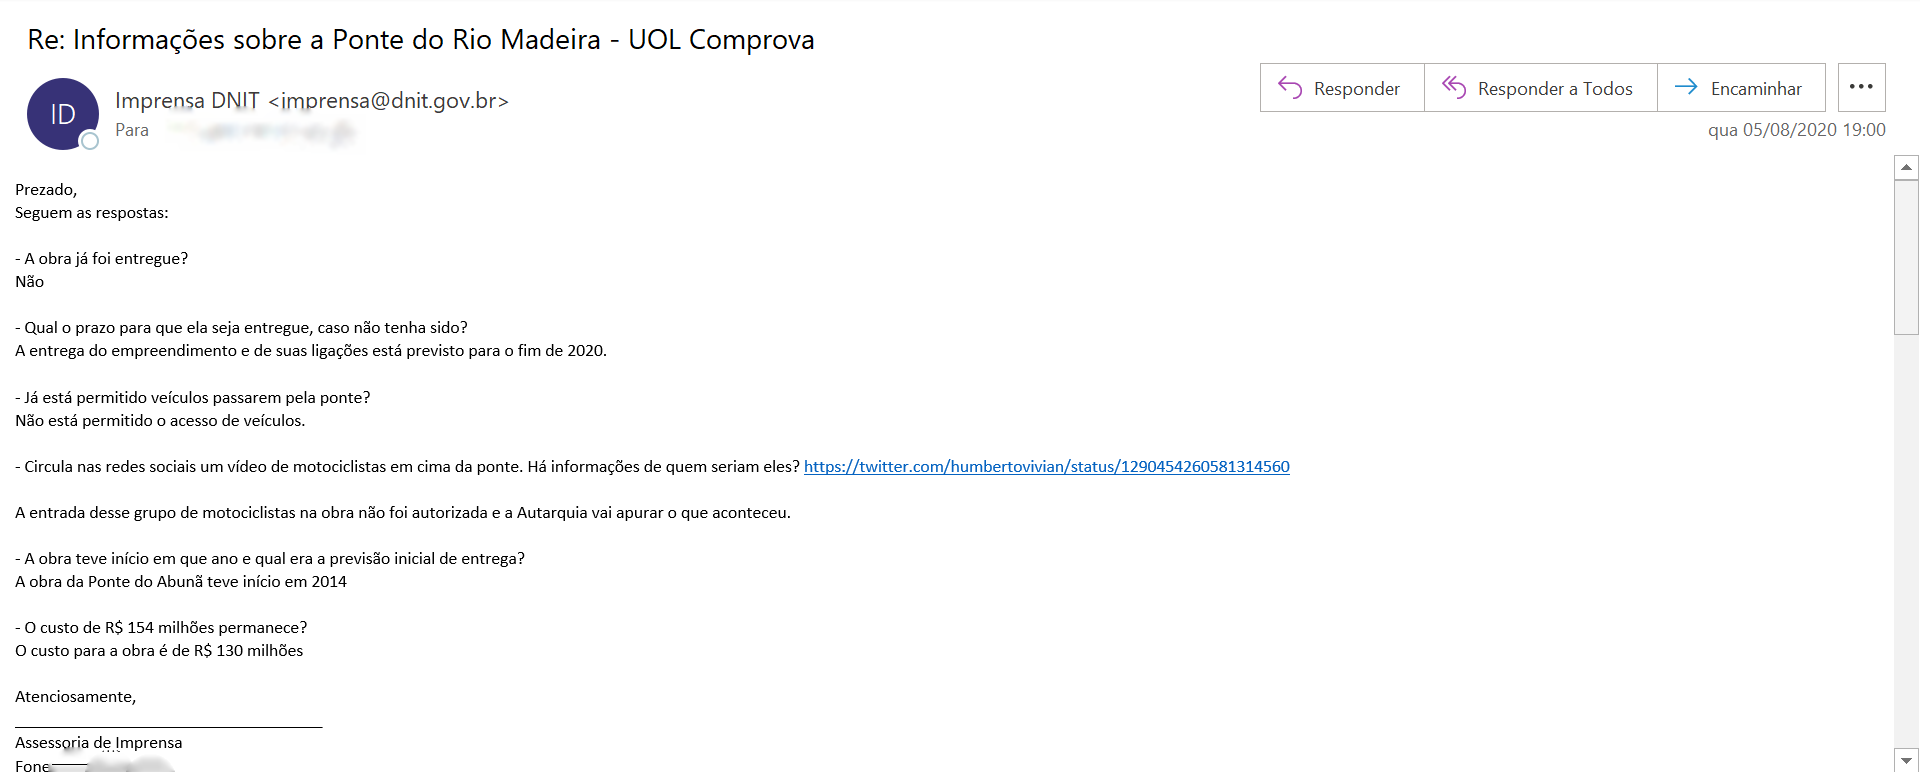Viewport: 1920px width, 772px height.
Task: Open the twitter.com humbertovivian status link
Action: tap(1047, 466)
